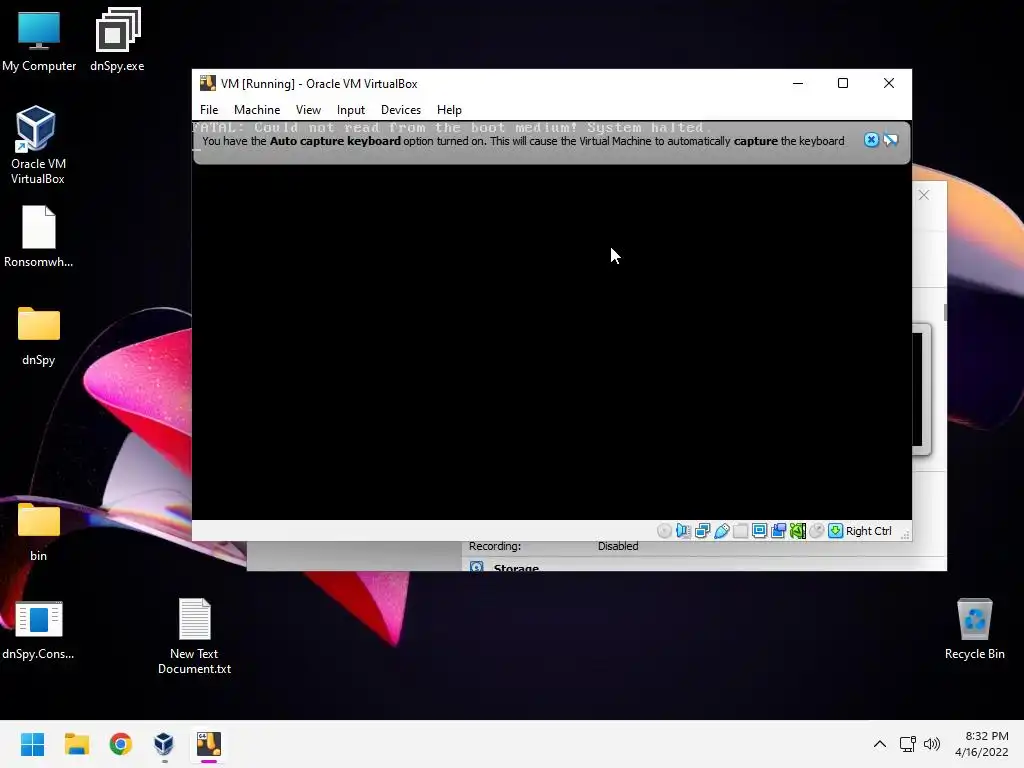Open the Devices menu

[x=400, y=110]
